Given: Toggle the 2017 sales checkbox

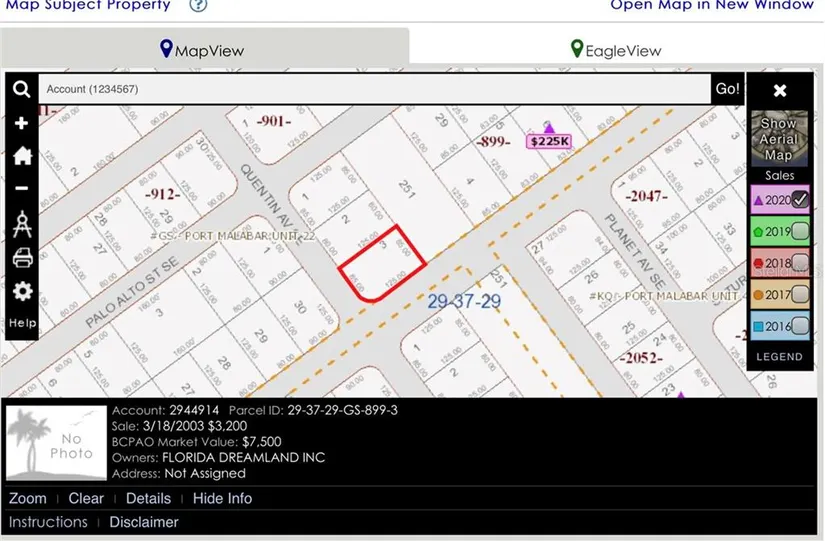Looking at the screenshot, I should click(799, 295).
